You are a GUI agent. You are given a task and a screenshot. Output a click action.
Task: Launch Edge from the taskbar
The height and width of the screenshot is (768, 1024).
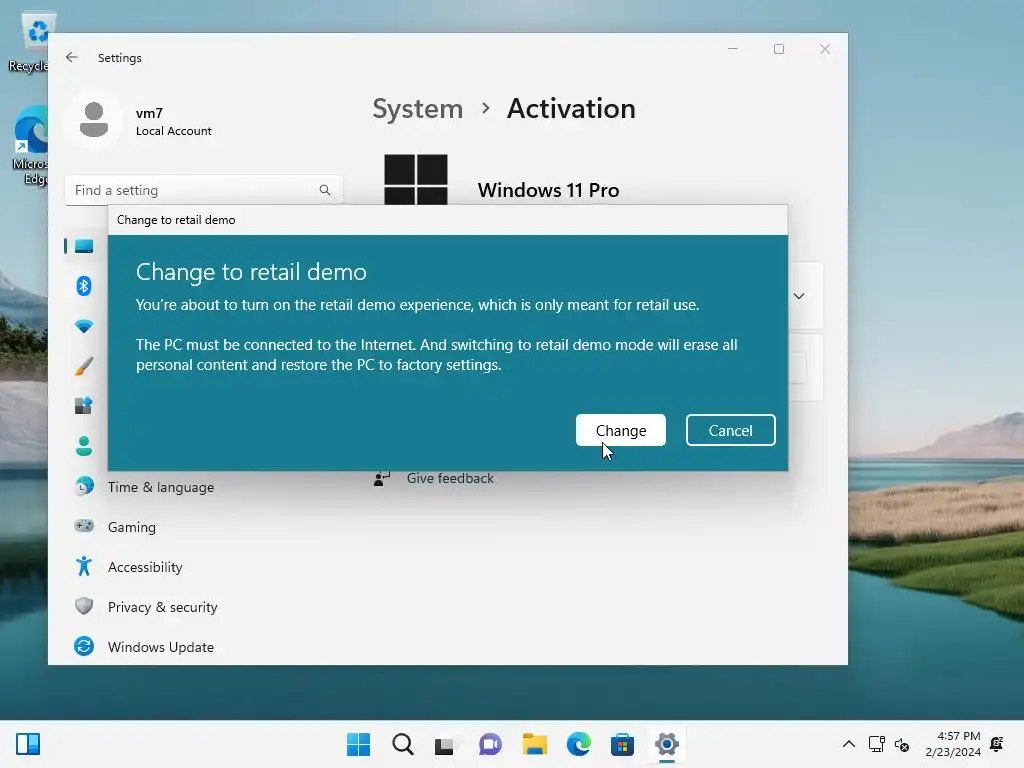pyautogui.click(x=579, y=744)
